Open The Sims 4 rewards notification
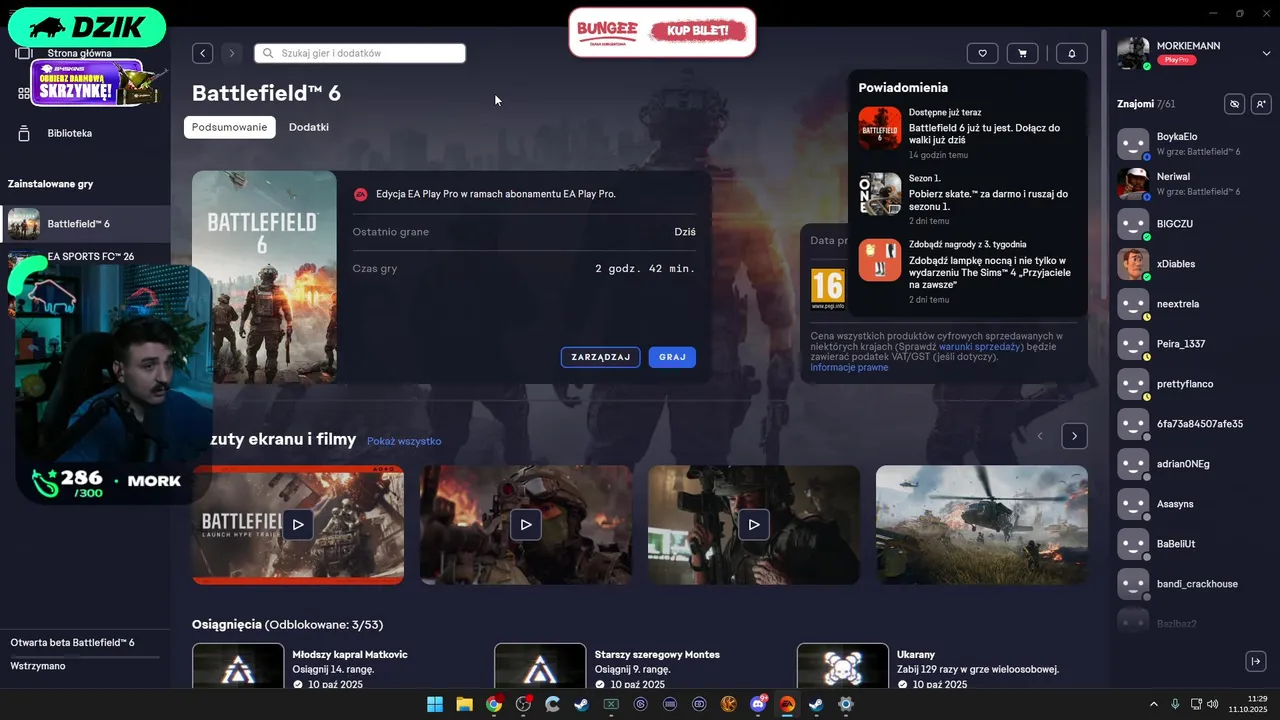This screenshot has height=720, width=1280. (x=967, y=271)
